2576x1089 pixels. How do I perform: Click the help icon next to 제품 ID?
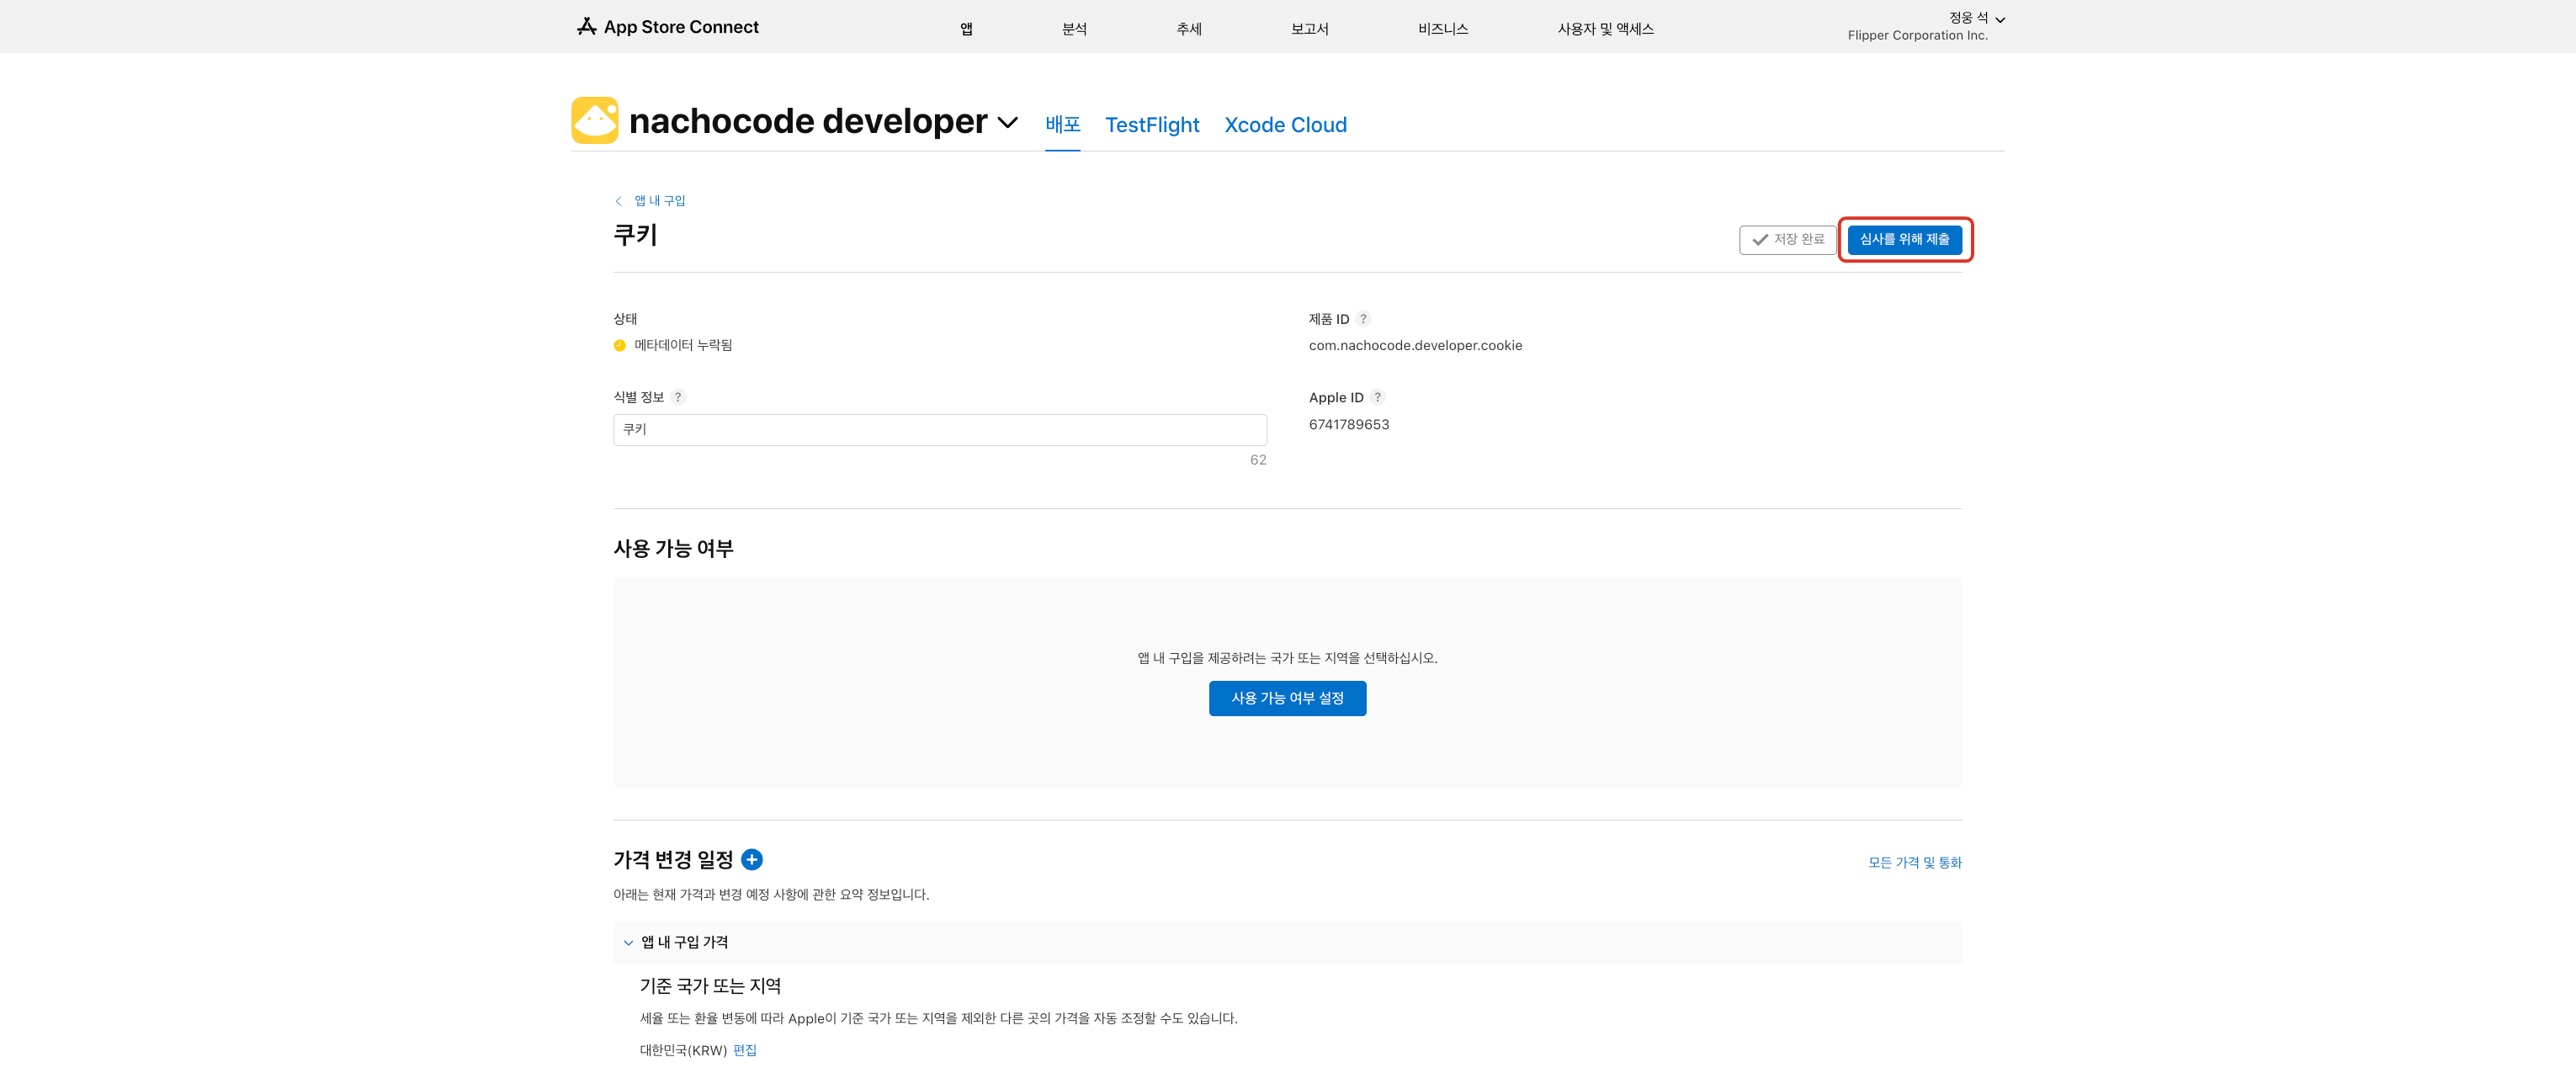tap(1363, 319)
